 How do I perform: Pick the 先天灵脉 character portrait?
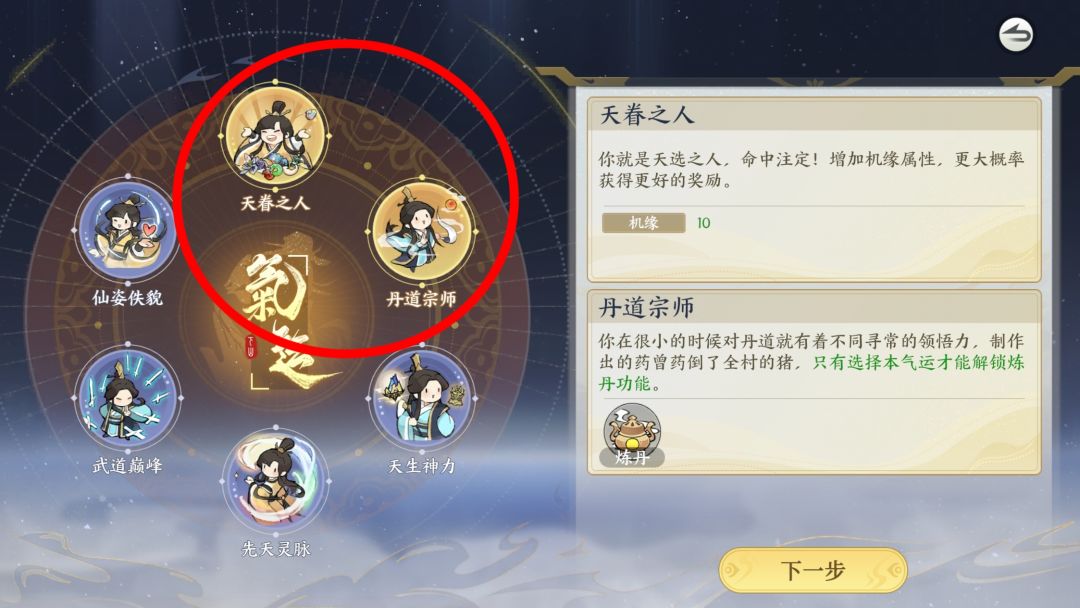276,481
